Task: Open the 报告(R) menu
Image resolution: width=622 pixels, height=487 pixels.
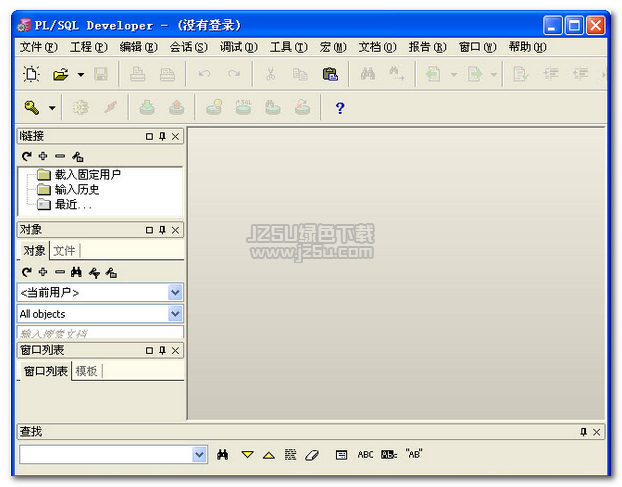Action: (x=427, y=47)
